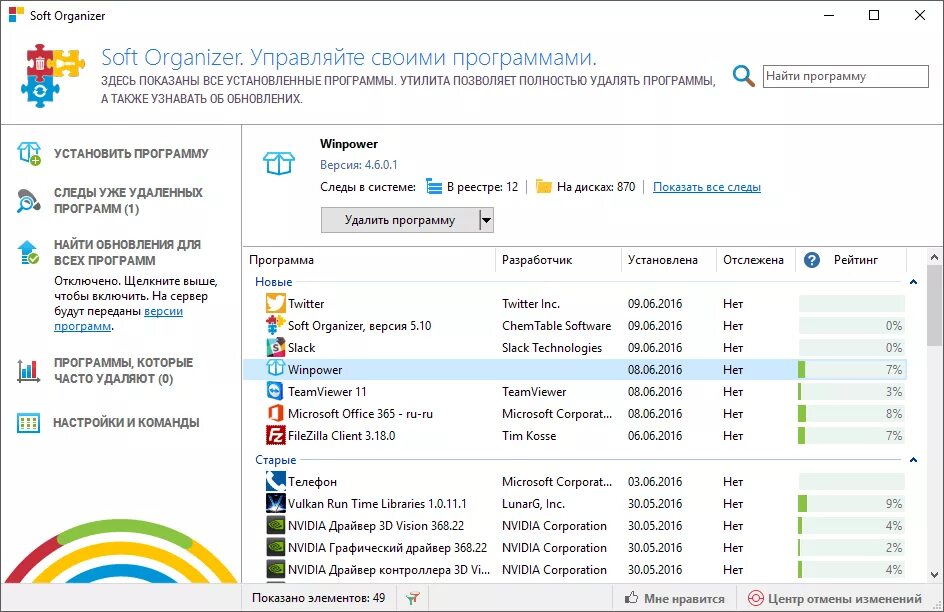The height and width of the screenshot is (612, 944).
Task: Click the disk traces folder icon
Action: [544, 187]
